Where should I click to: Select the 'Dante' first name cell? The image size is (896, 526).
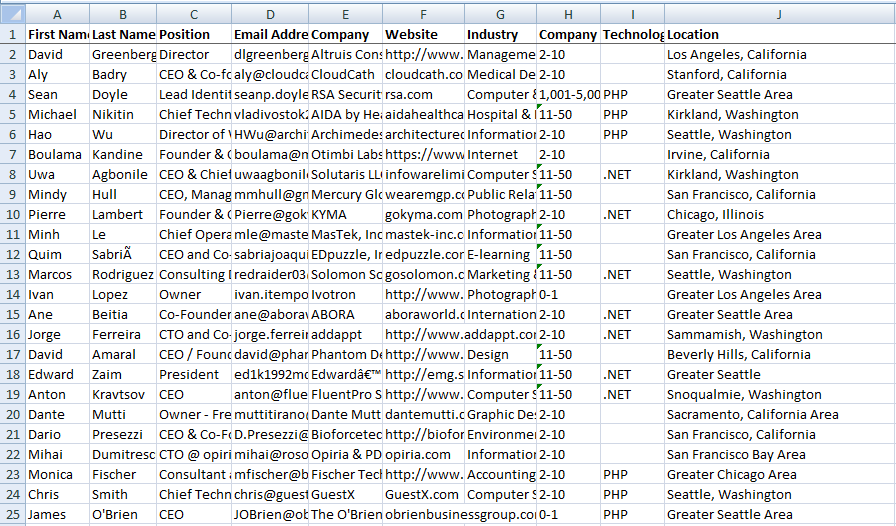pos(58,415)
